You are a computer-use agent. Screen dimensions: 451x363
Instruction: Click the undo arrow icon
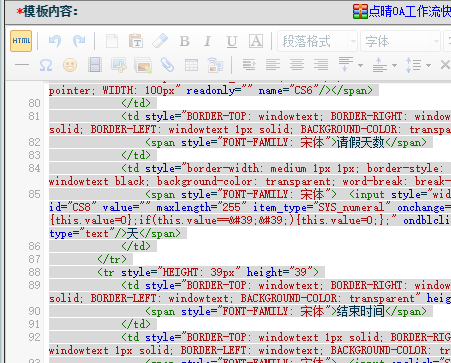[55, 41]
